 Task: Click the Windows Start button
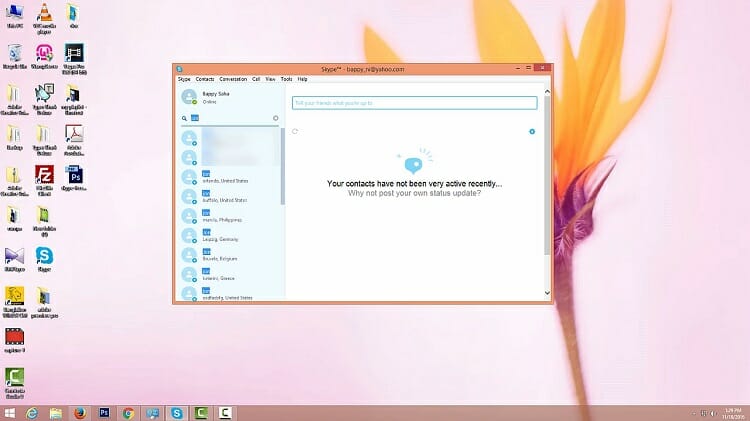click(9, 413)
